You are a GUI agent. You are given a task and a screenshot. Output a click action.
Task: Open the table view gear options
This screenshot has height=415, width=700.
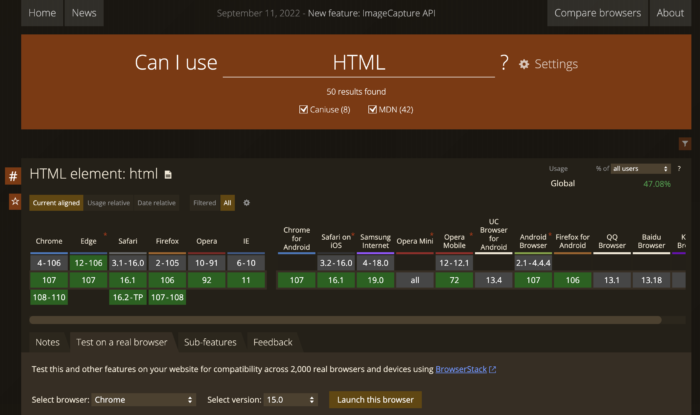tap(247, 203)
